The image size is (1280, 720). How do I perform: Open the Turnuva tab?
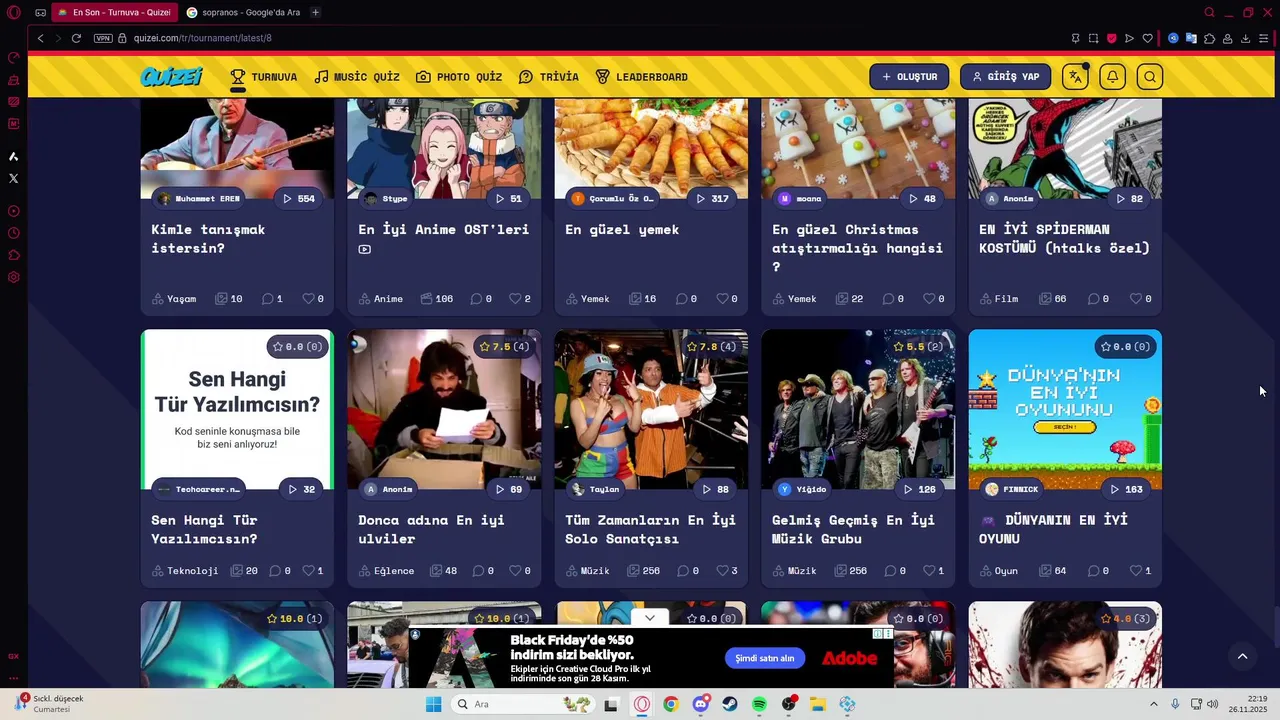click(263, 77)
